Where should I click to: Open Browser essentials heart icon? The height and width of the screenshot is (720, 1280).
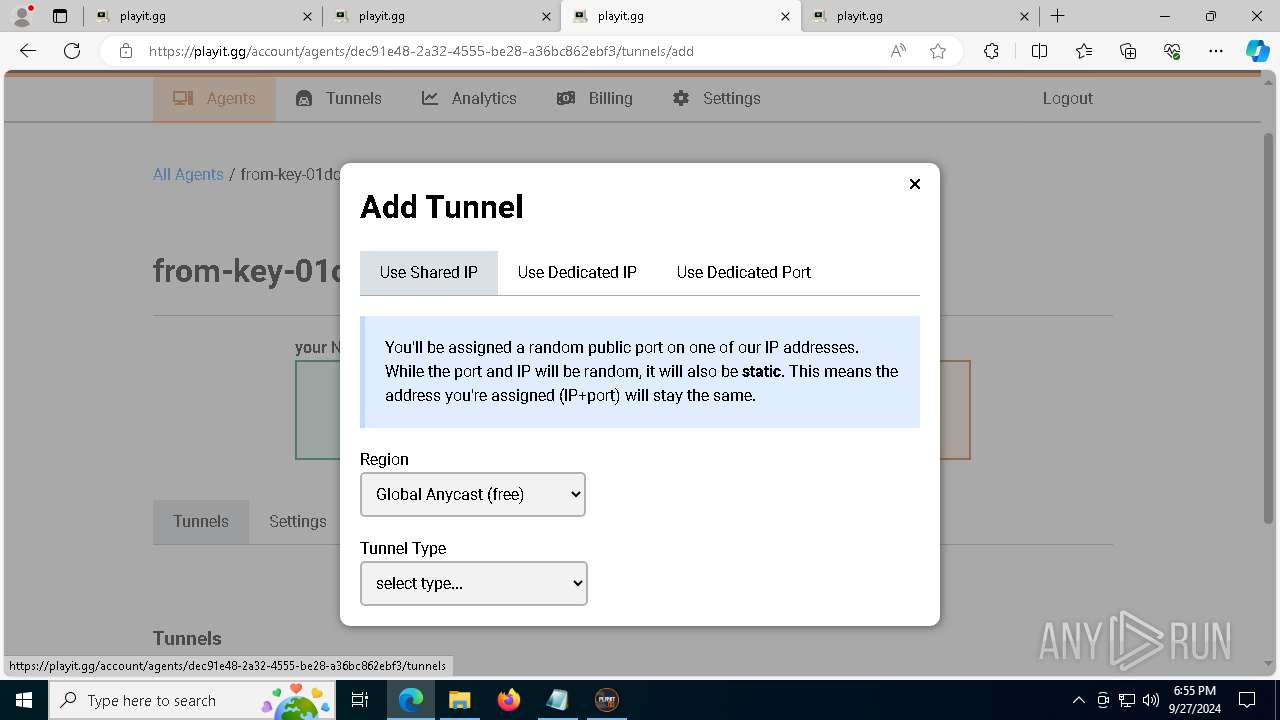point(1172,51)
